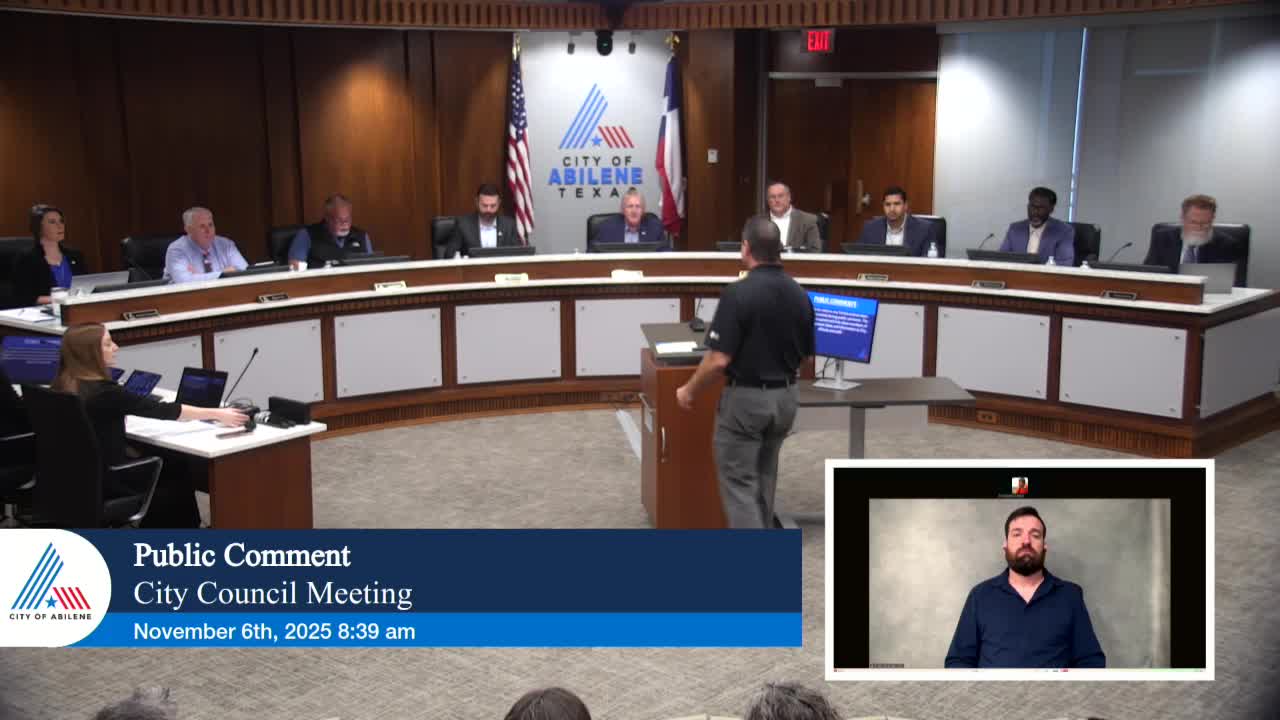Image resolution: width=1280 pixels, height=720 pixels.
Task: Click the small participant icon above the interpreter
Action: [x=1019, y=485]
